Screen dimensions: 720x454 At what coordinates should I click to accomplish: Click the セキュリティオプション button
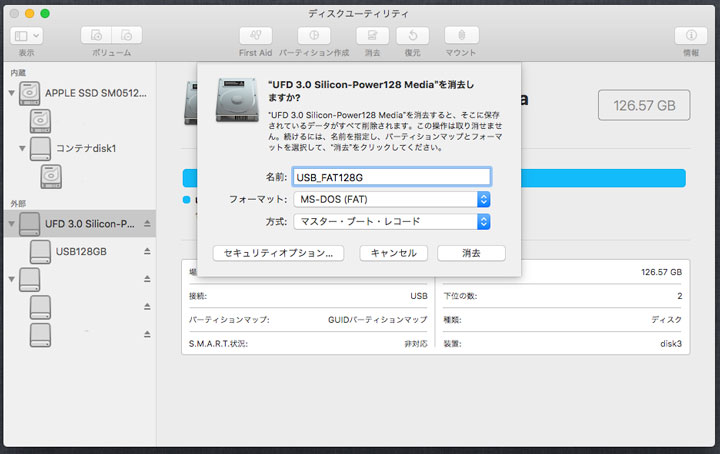click(278, 253)
